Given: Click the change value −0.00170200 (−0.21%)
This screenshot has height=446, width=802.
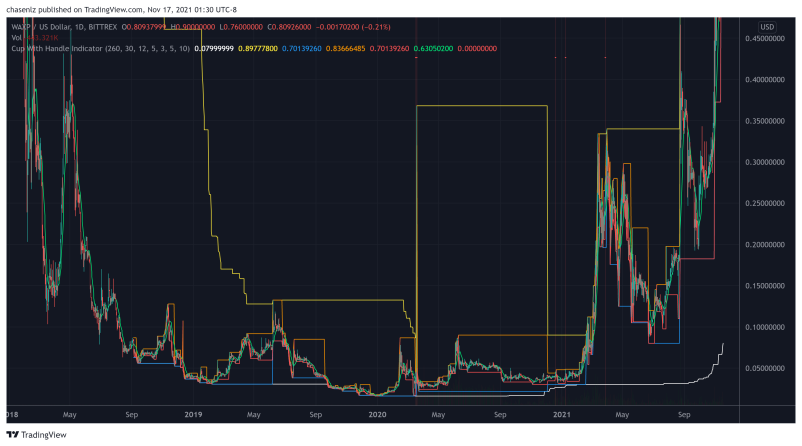Looking at the screenshot, I should point(353,27).
